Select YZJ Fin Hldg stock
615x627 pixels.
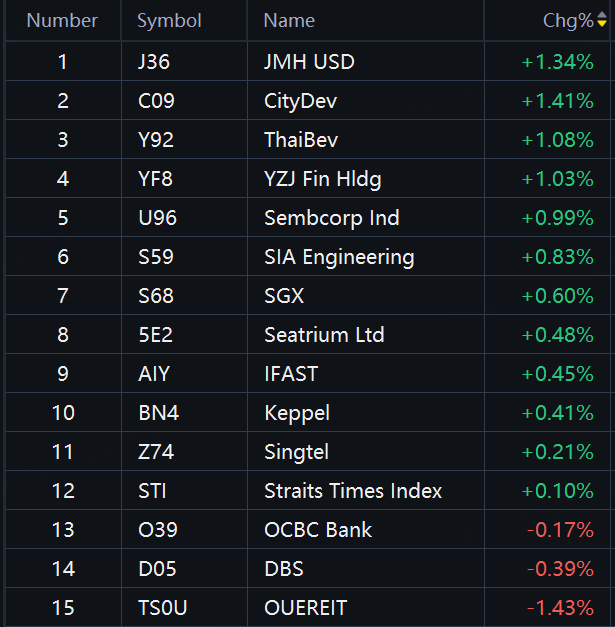[322, 179]
